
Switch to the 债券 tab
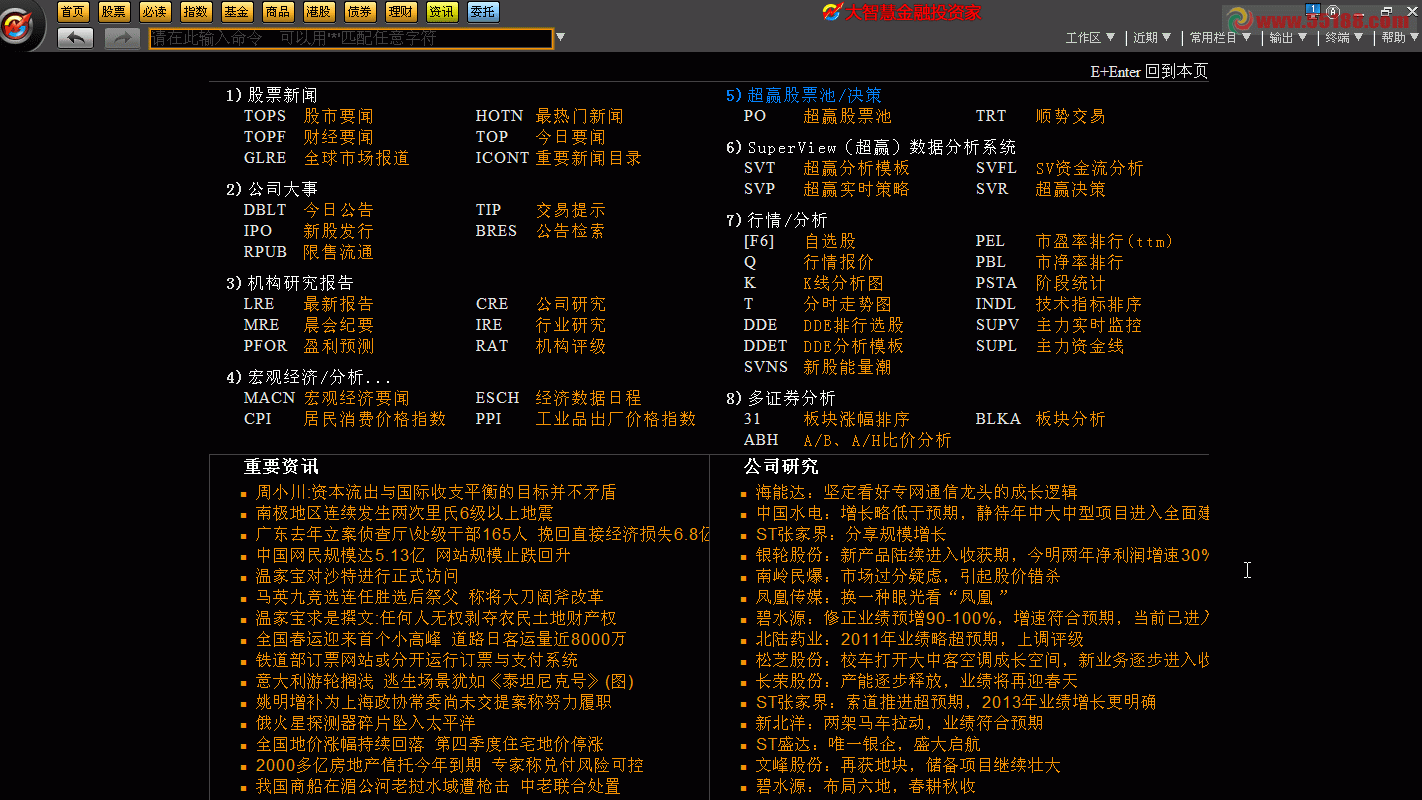pos(360,12)
